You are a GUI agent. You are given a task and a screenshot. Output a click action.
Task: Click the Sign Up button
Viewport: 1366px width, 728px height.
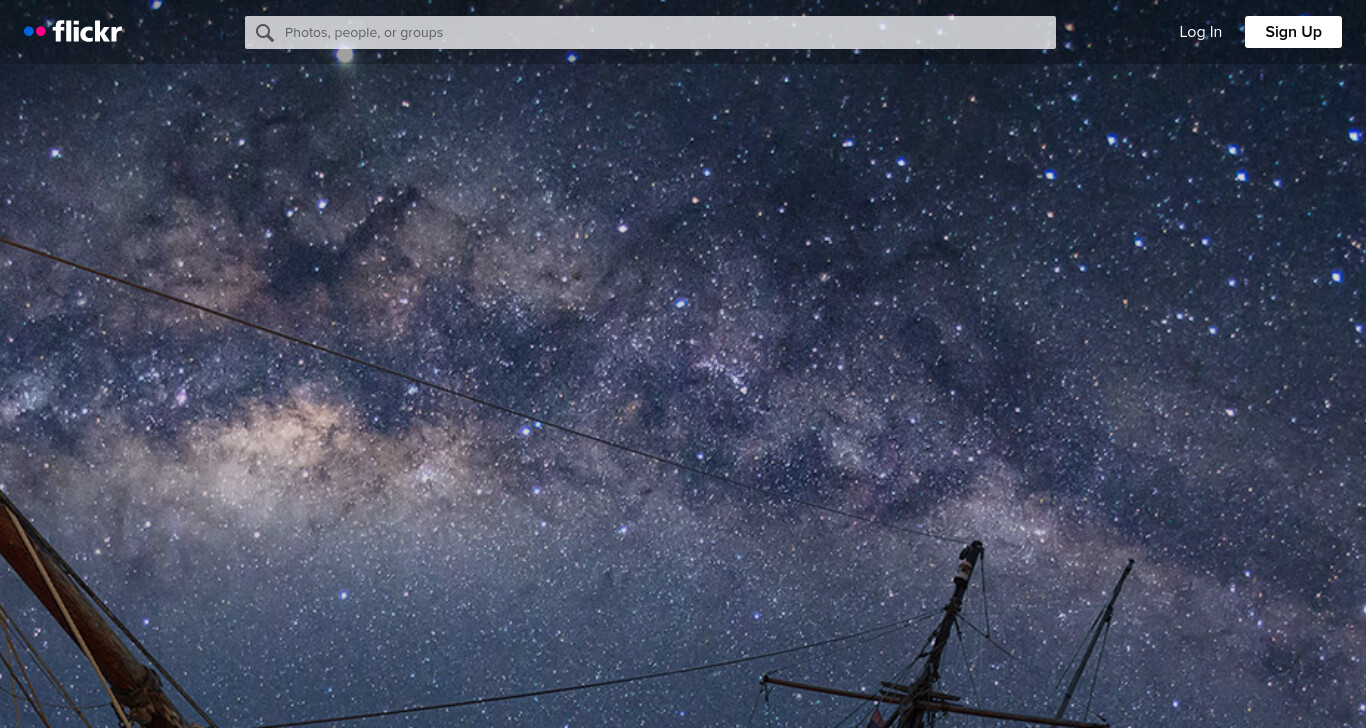[1293, 32]
